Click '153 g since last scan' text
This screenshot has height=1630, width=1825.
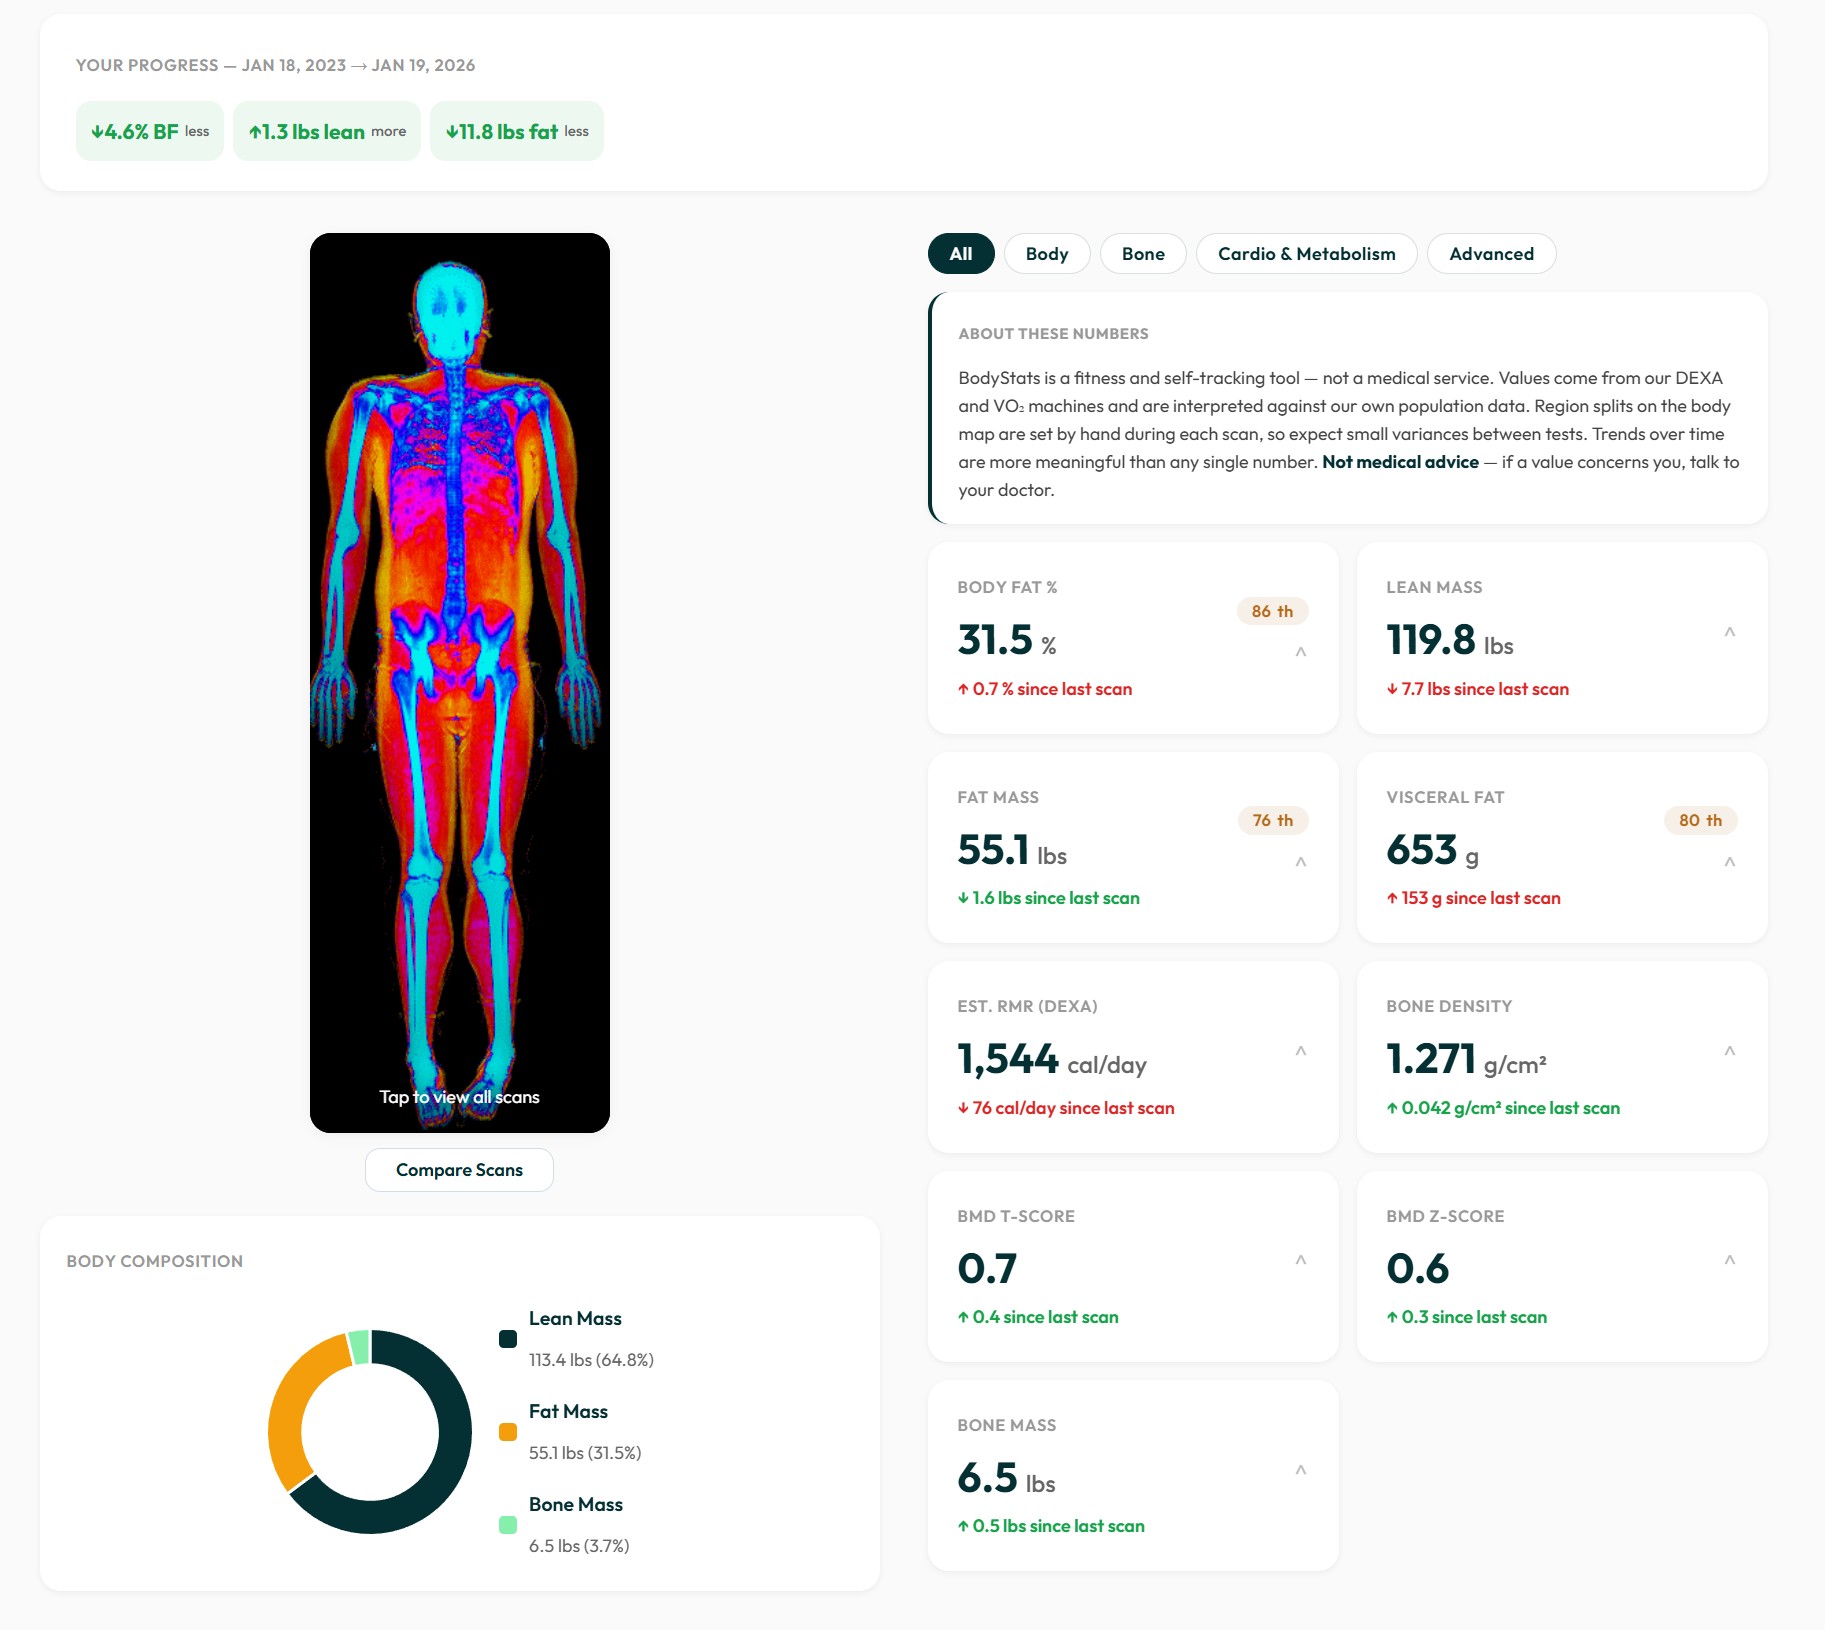[1473, 898]
